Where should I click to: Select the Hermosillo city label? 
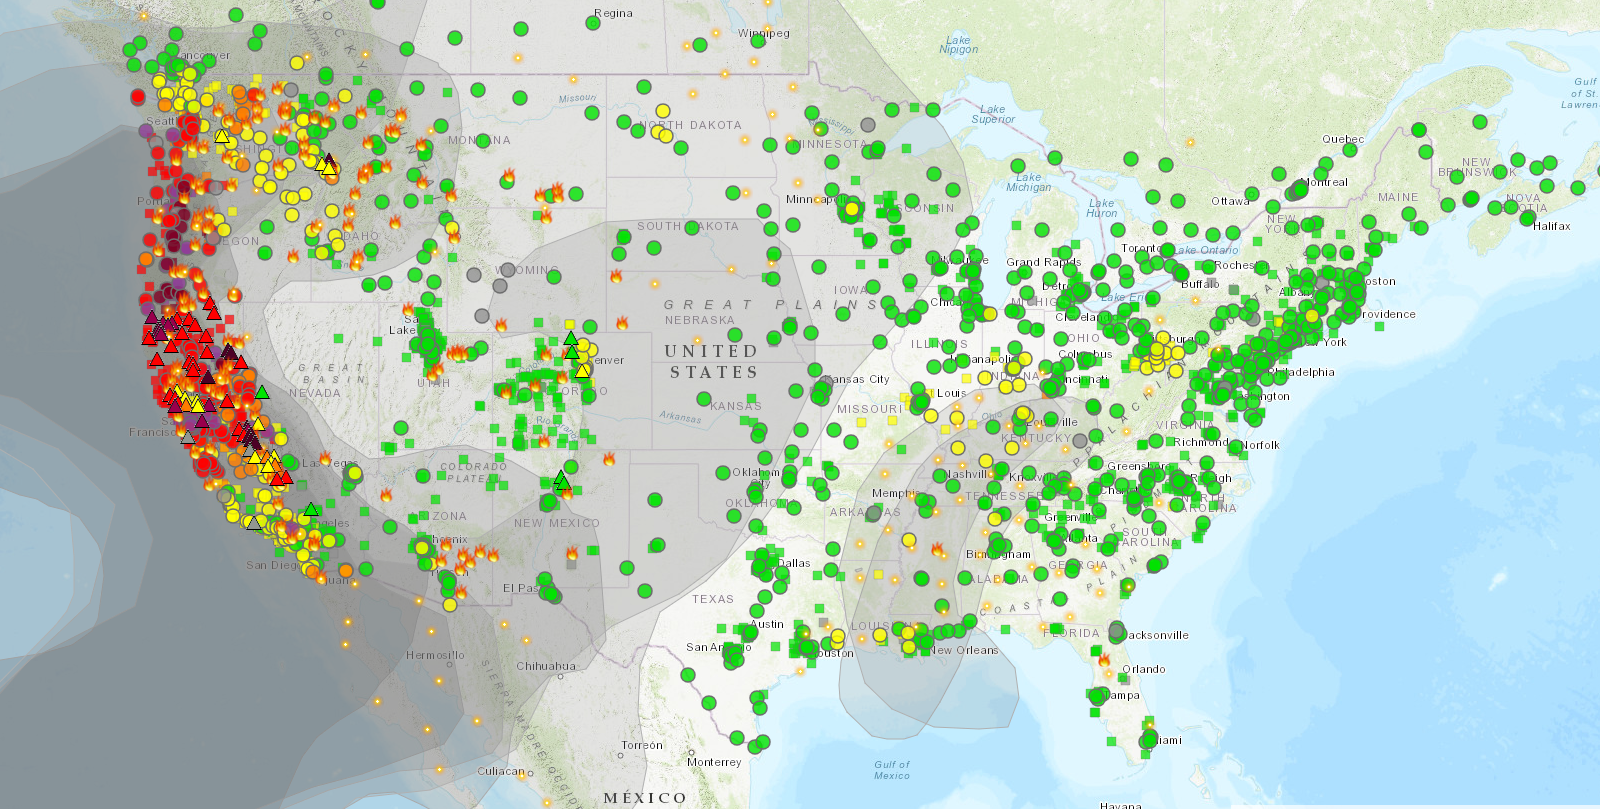(435, 655)
